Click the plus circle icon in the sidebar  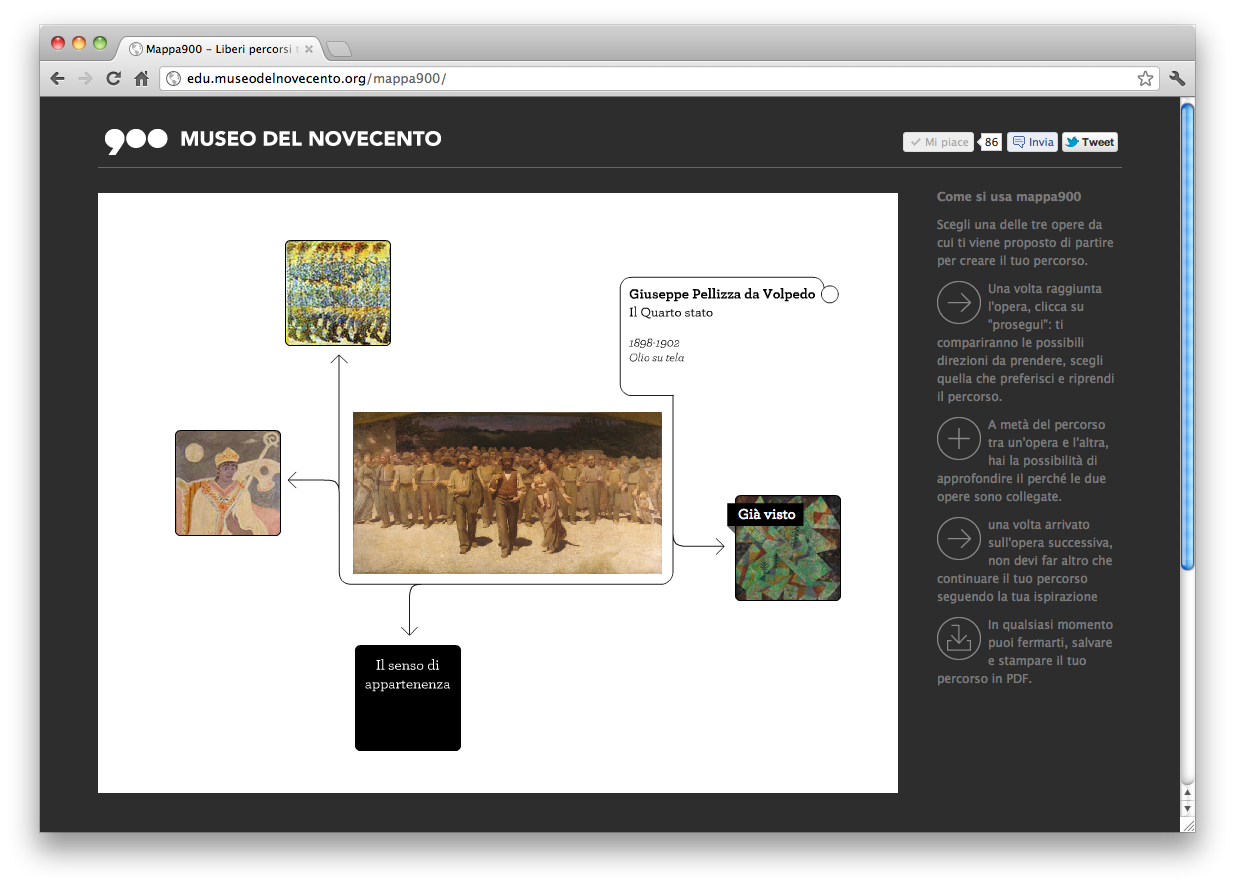point(959,439)
